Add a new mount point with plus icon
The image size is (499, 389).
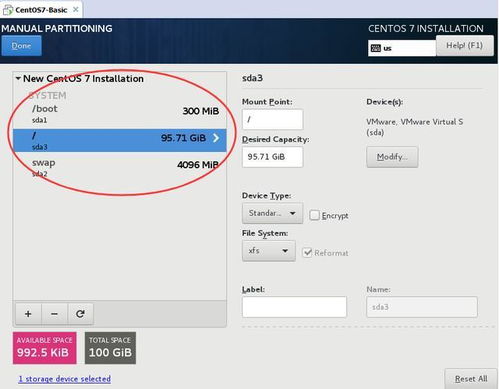pyautogui.click(x=28, y=314)
